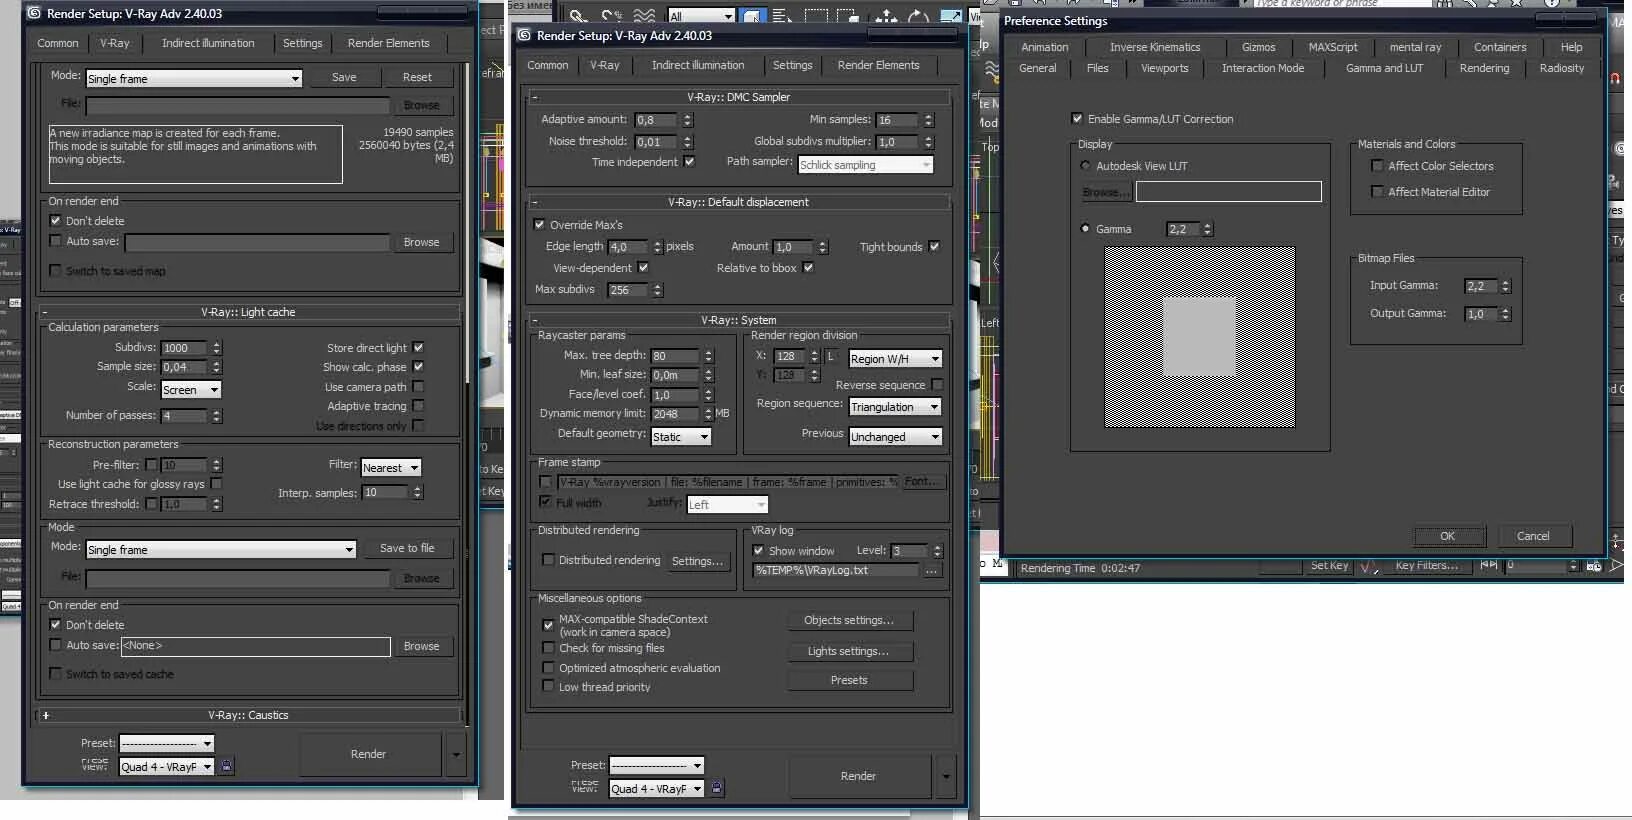Viewport: 1632px width, 820px height.
Task: Enable Affect Material Editor checkbox
Action: pyautogui.click(x=1377, y=192)
